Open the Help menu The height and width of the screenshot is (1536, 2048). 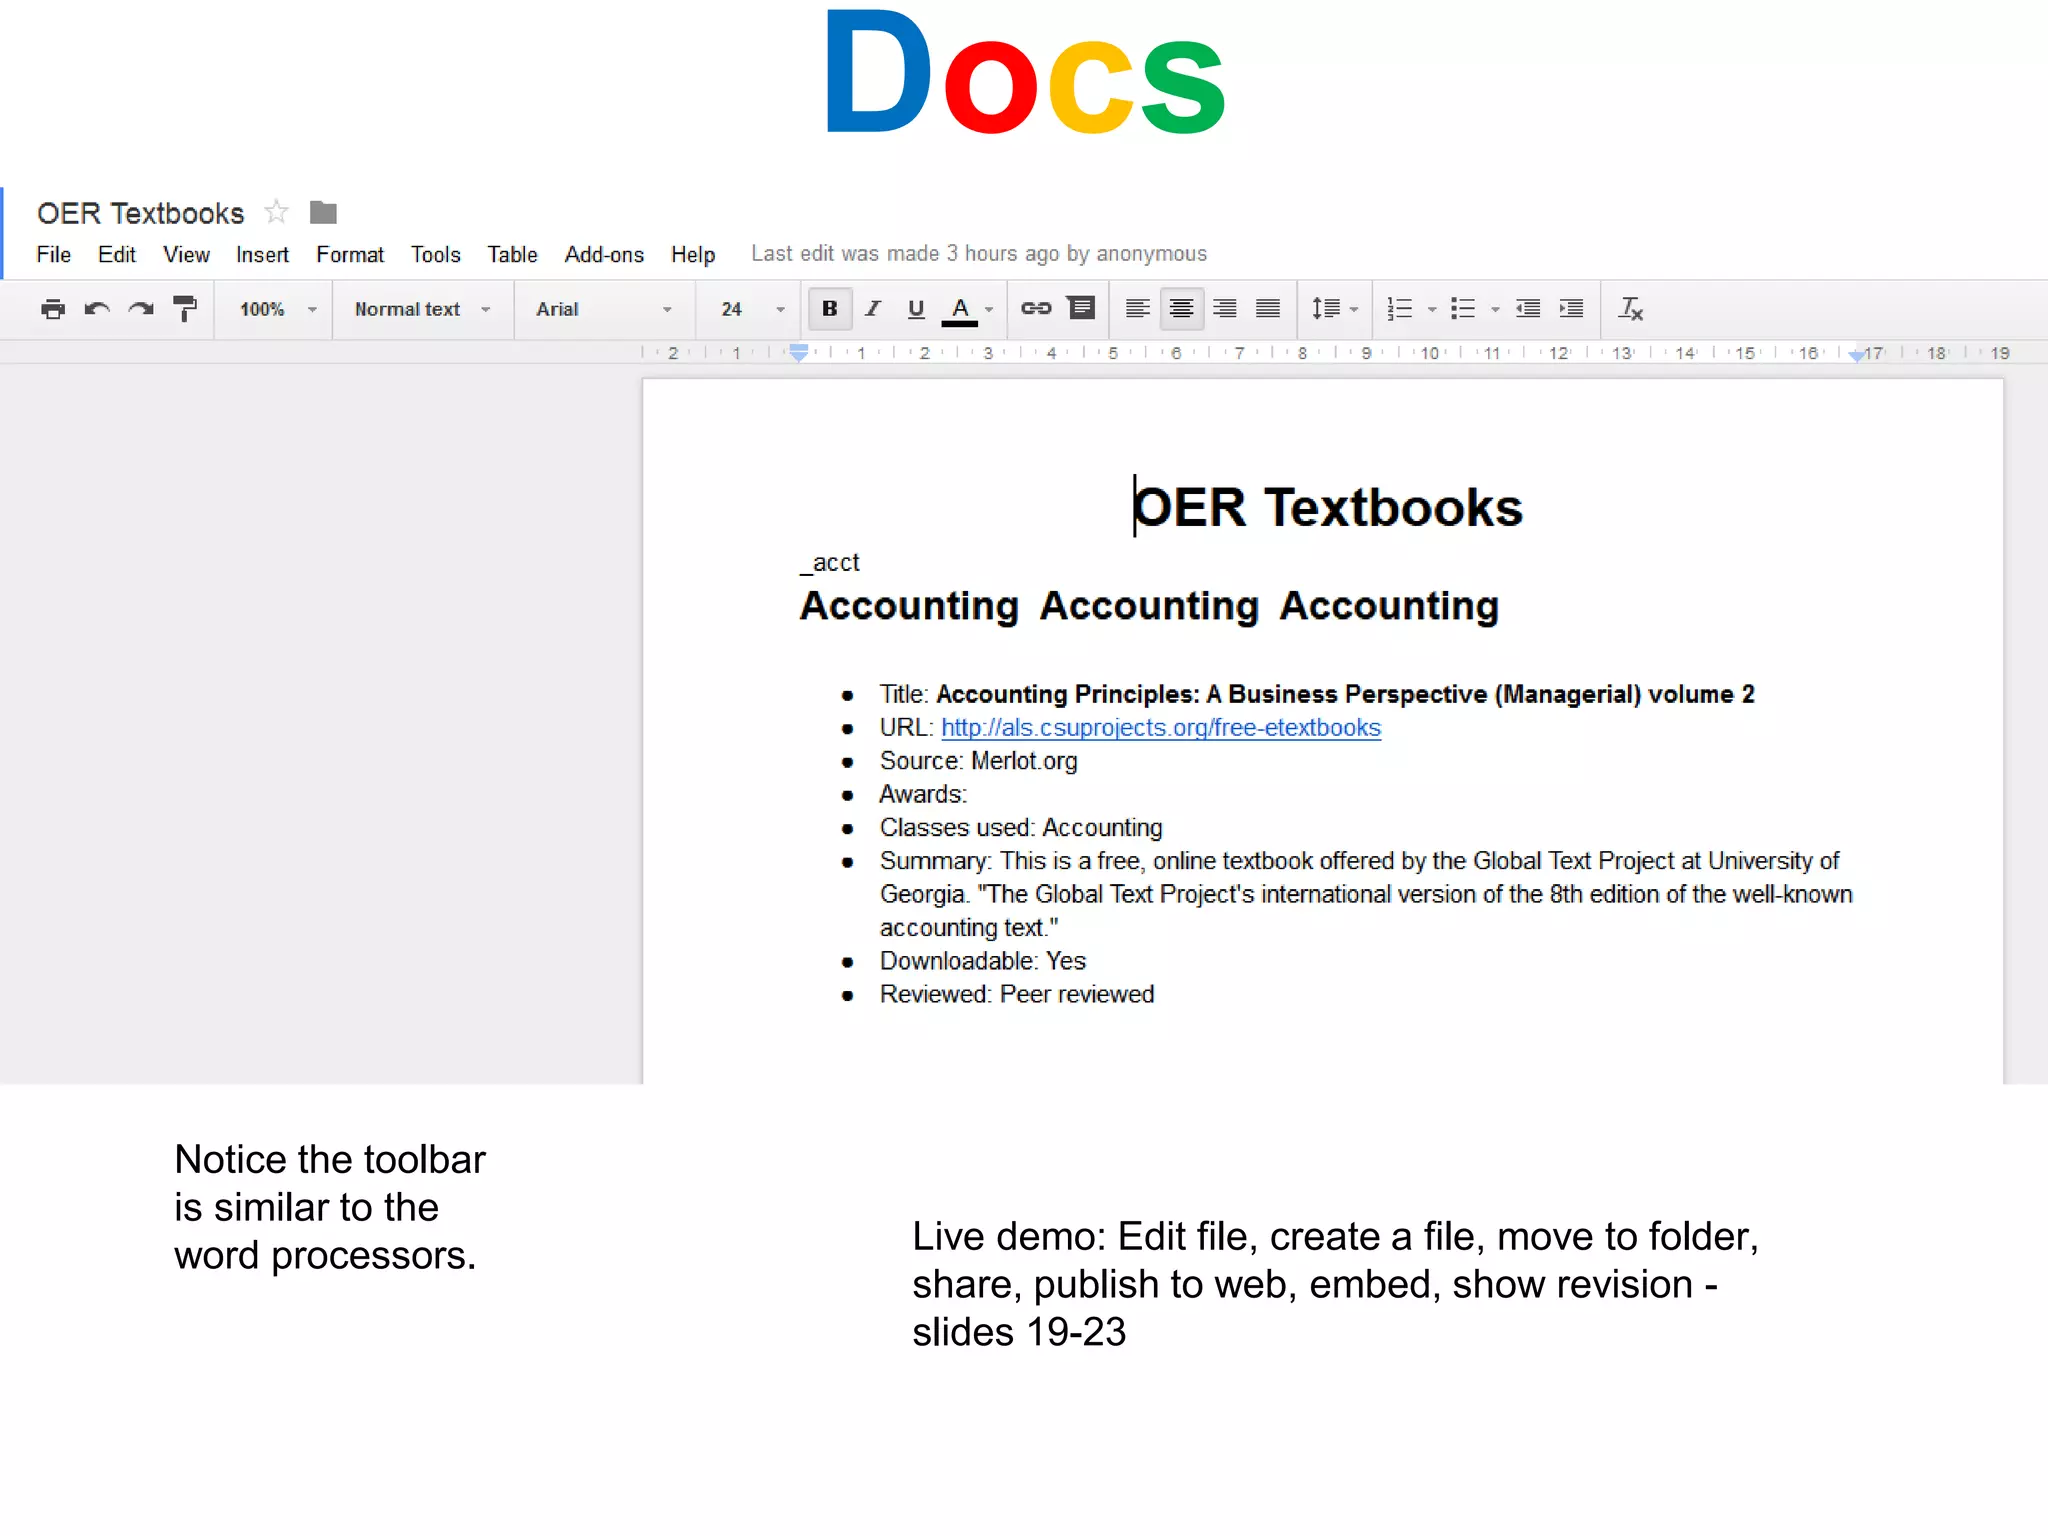(693, 255)
